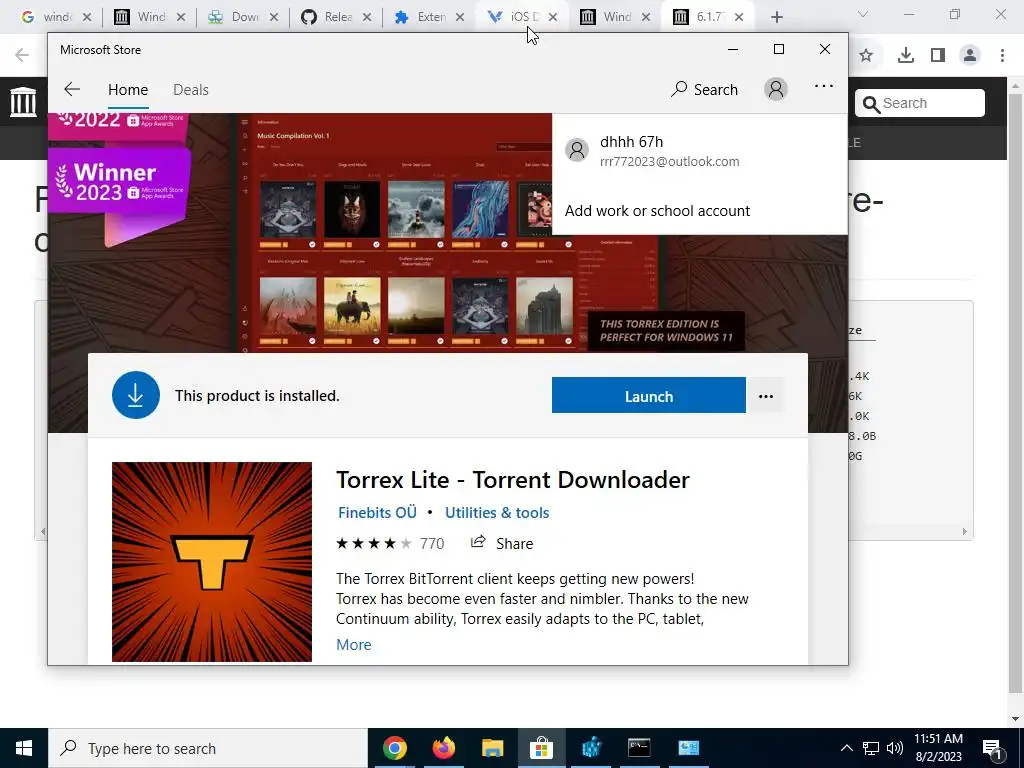The height and width of the screenshot is (768, 1024).
Task: Select the dhhh 67h account entry
Action: tap(699, 151)
